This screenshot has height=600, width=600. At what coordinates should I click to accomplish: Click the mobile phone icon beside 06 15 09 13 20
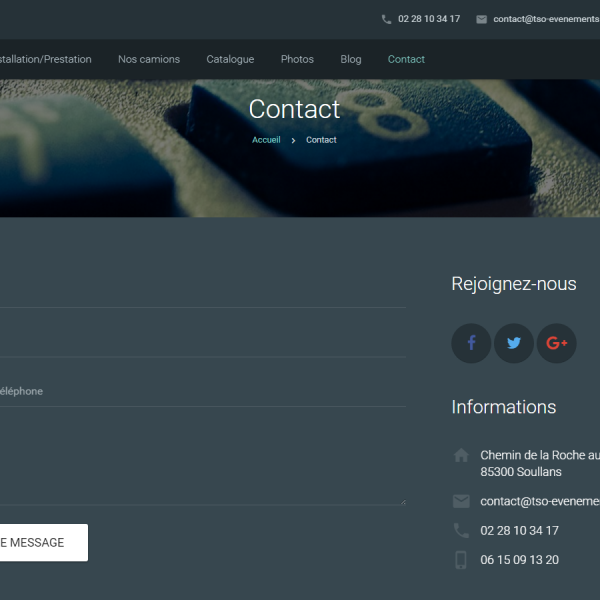(x=461, y=560)
